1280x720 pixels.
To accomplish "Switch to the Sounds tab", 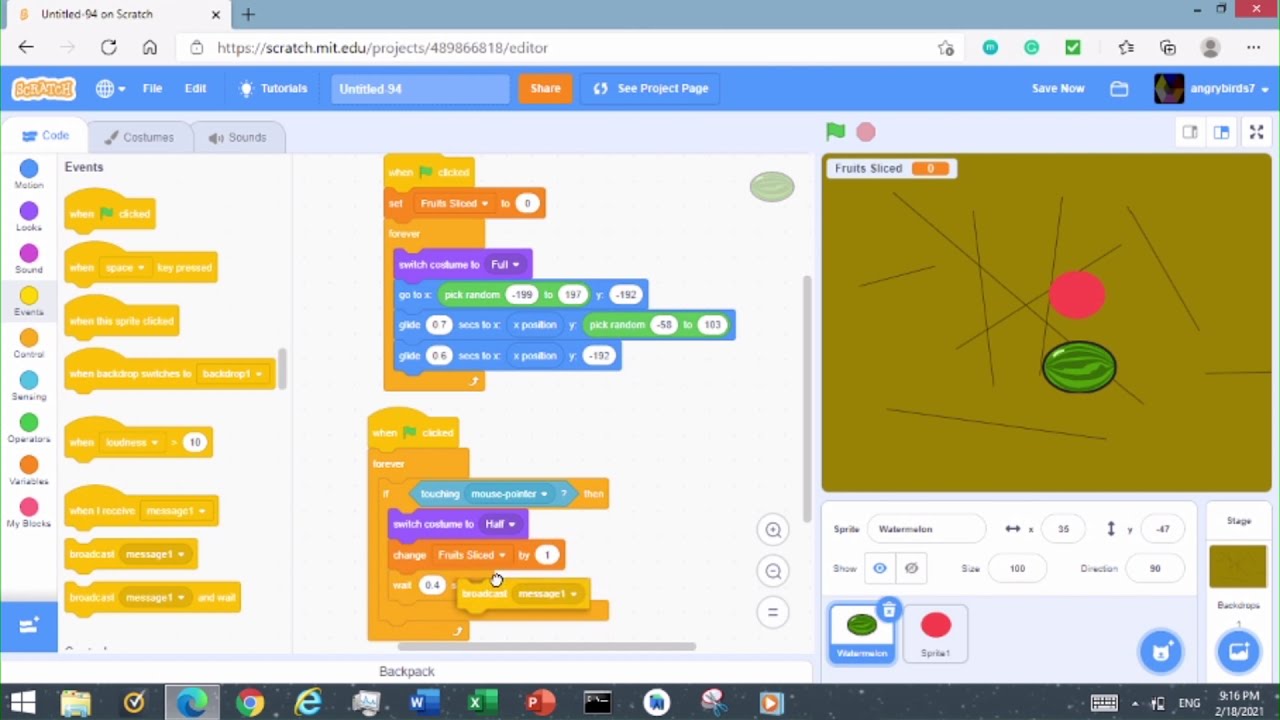I will pyautogui.click(x=237, y=137).
